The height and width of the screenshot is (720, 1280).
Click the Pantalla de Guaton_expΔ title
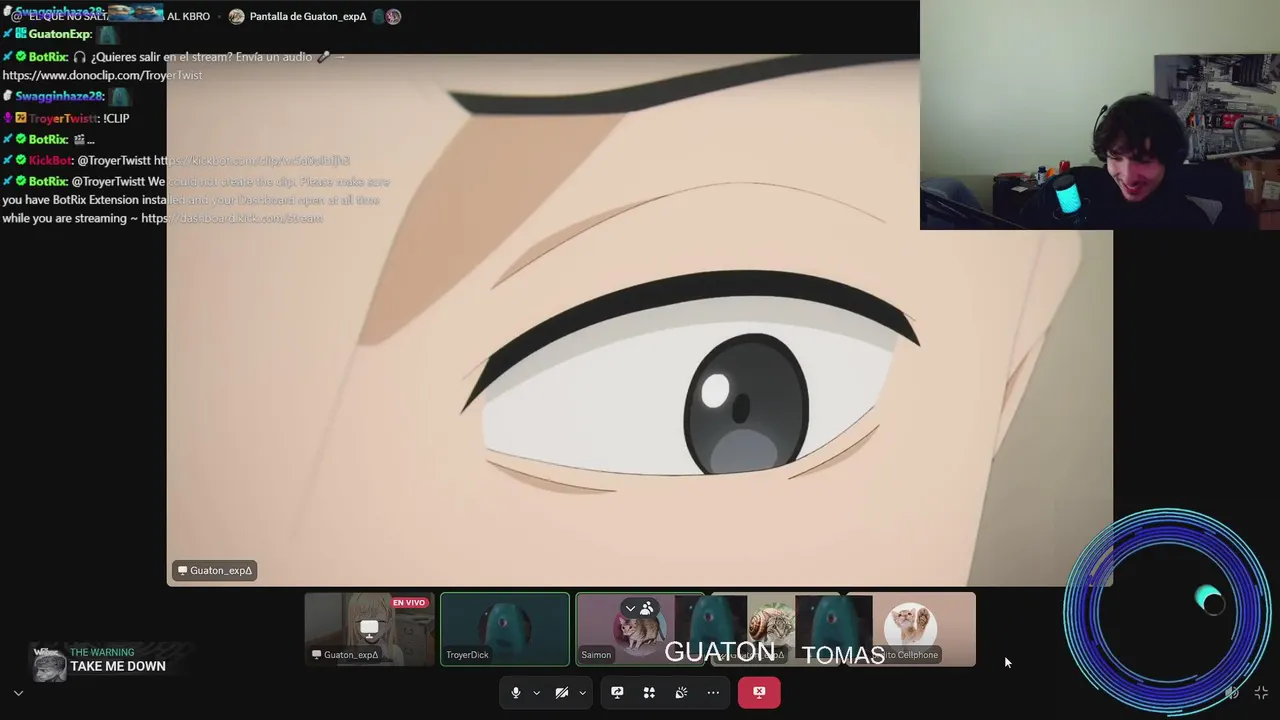308,16
